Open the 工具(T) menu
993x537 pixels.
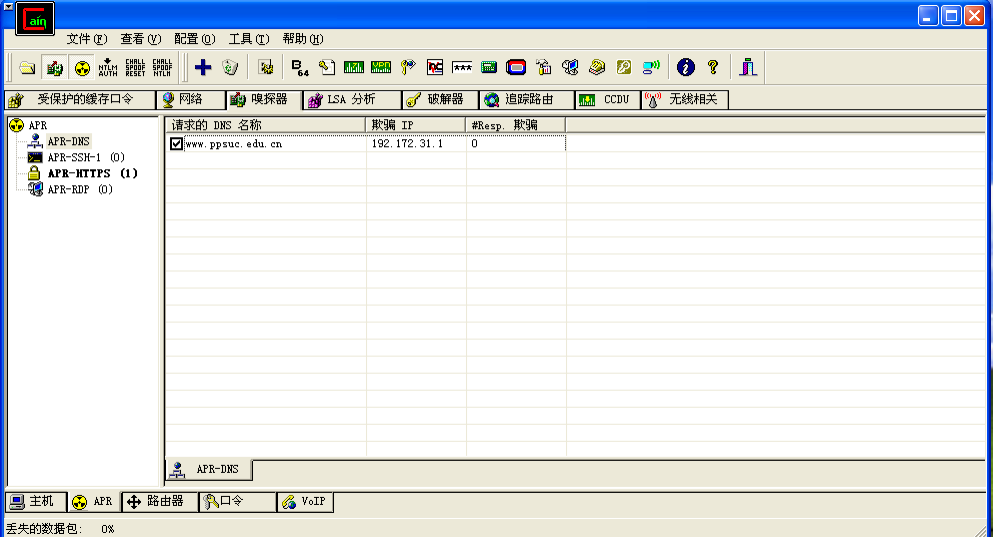[x=249, y=39]
